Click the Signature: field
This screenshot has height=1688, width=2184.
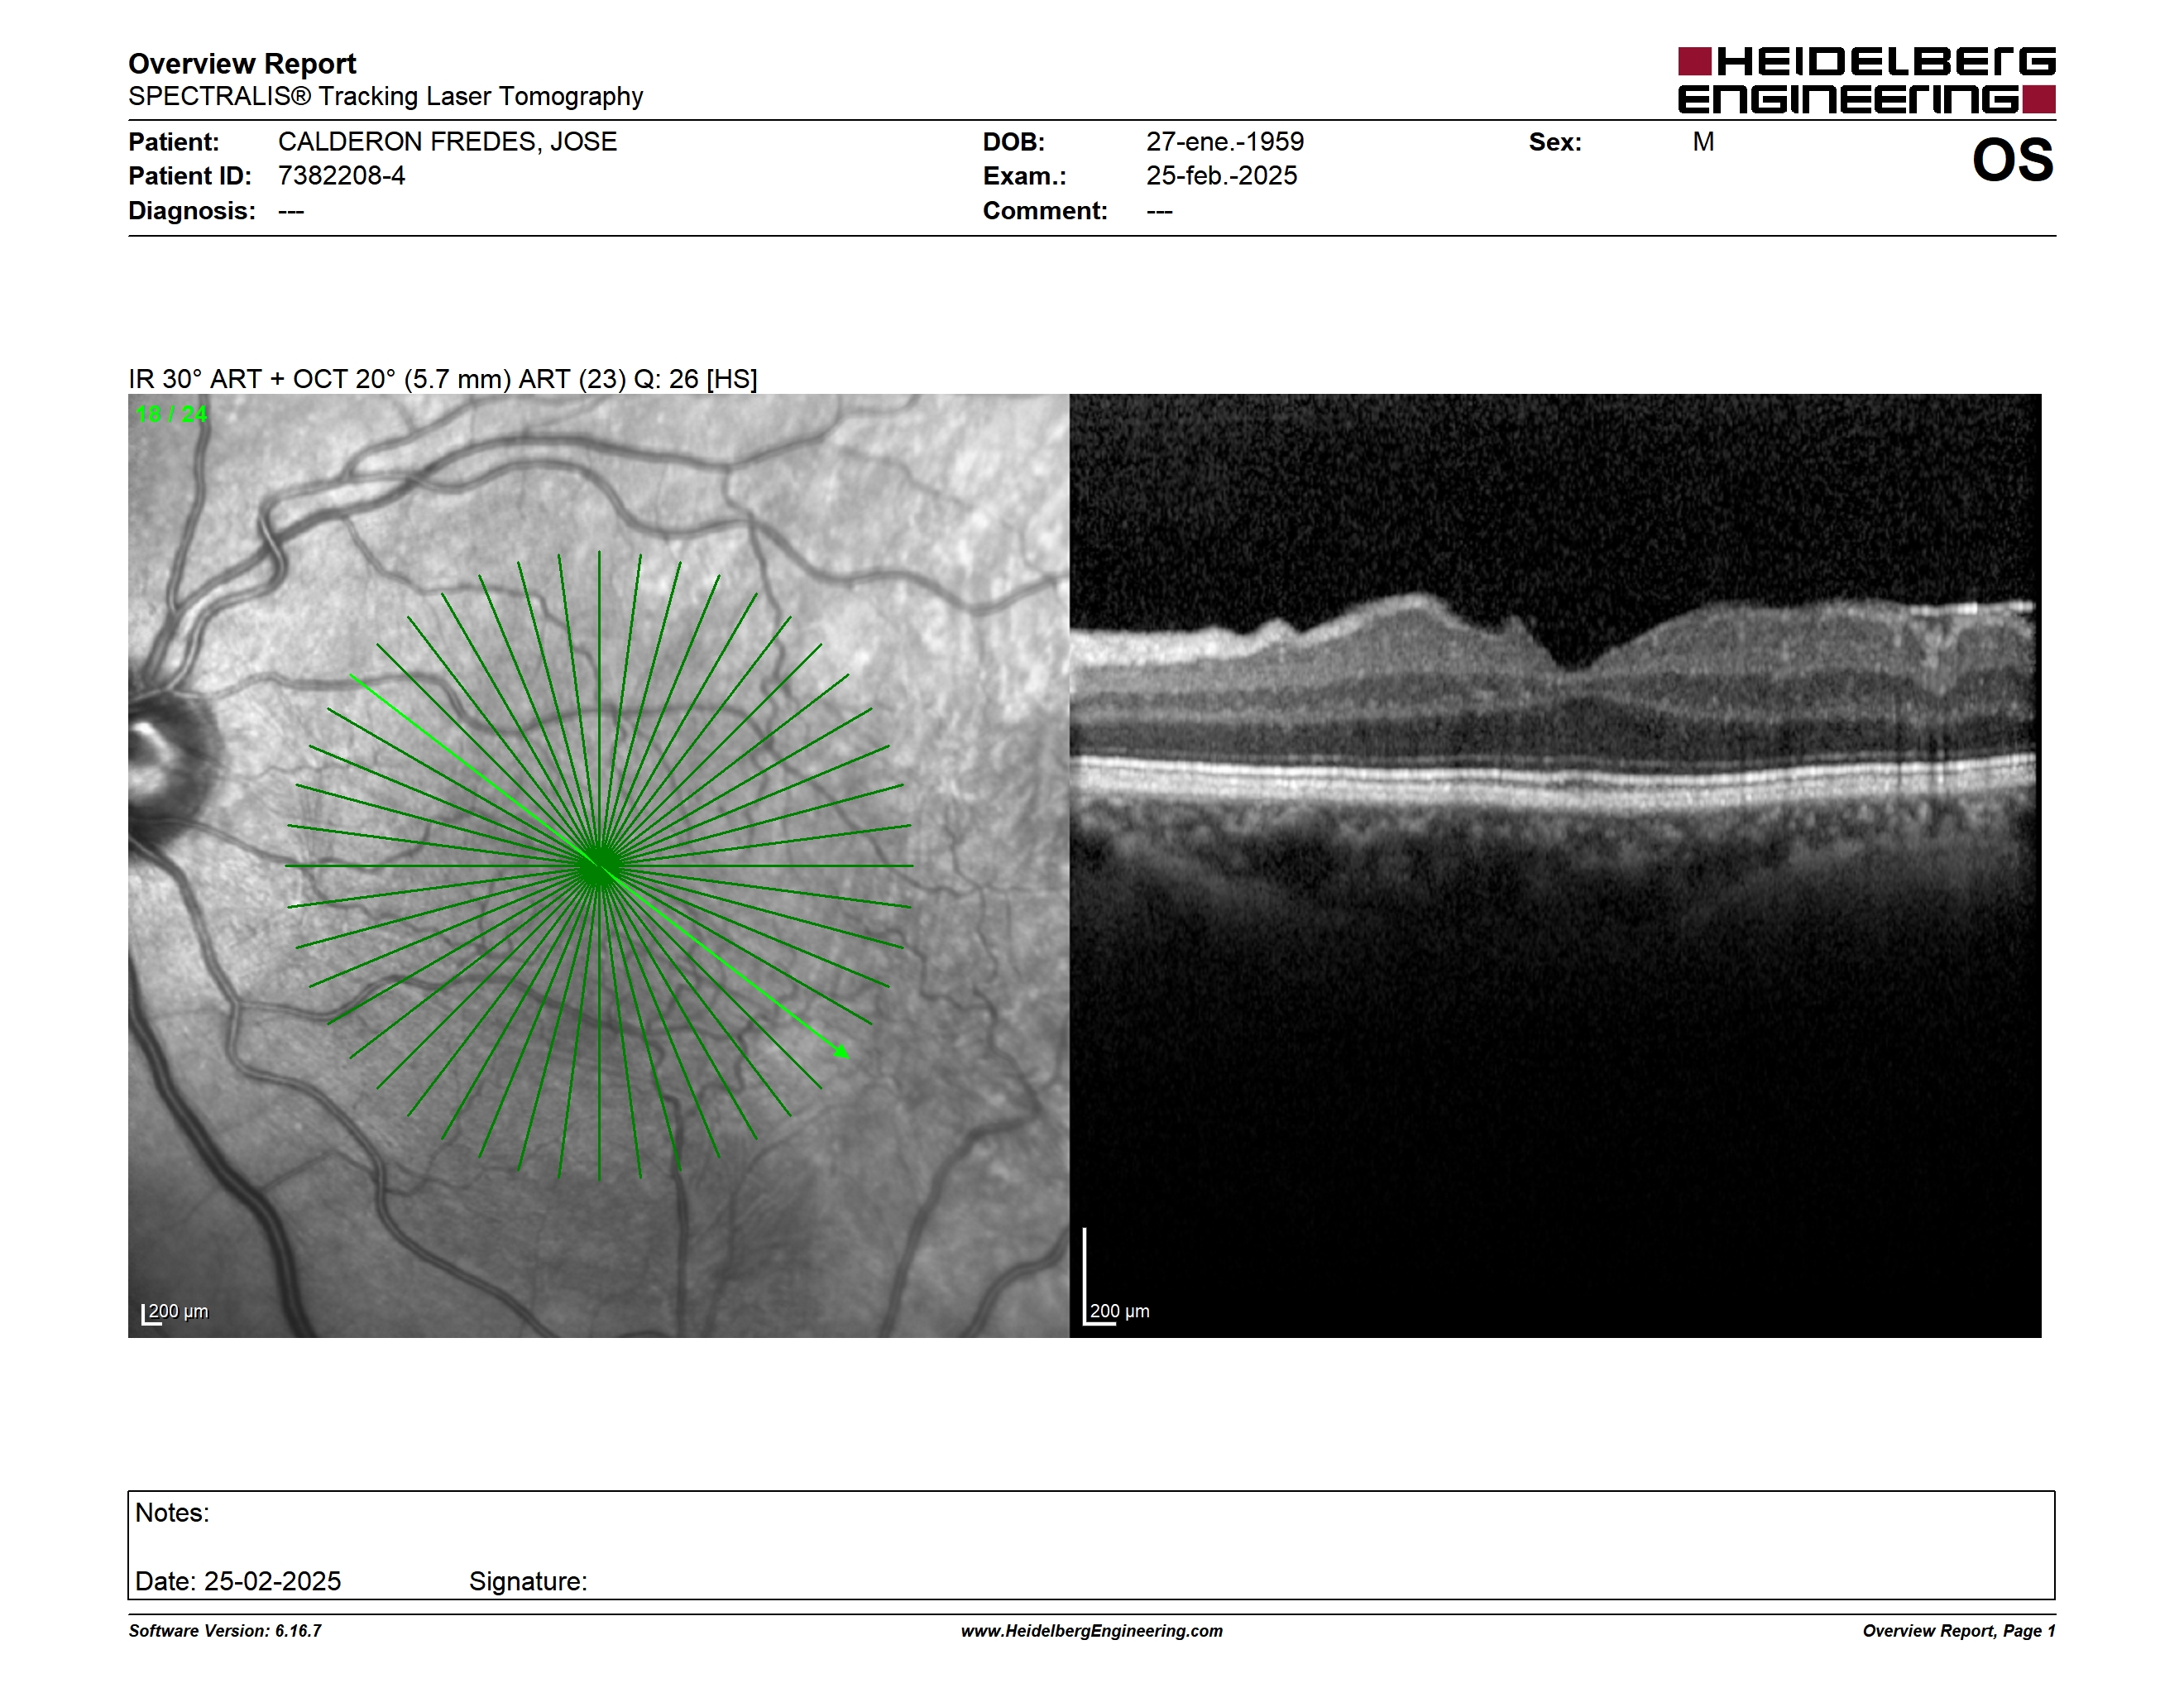pyautogui.click(x=528, y=1582)
